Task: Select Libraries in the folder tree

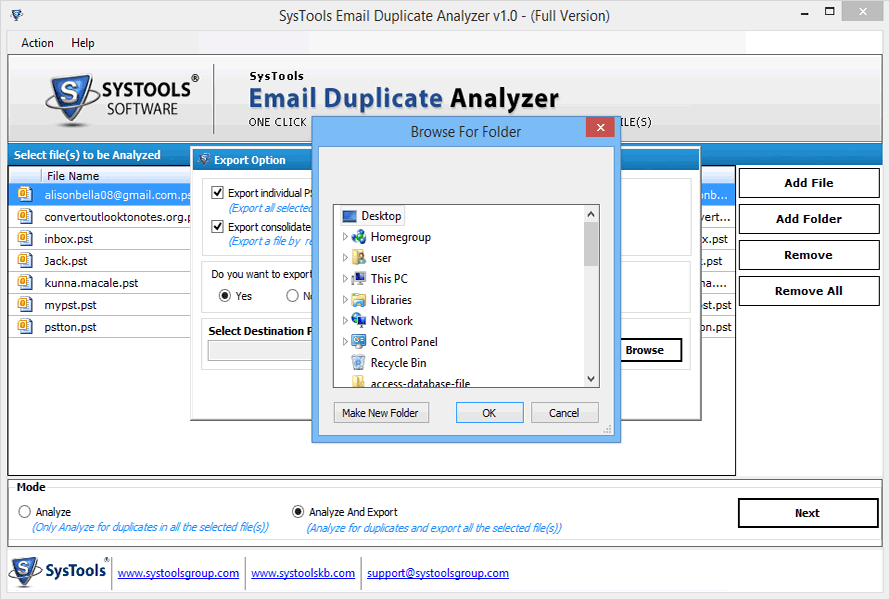Action: (x=391, y=300)
